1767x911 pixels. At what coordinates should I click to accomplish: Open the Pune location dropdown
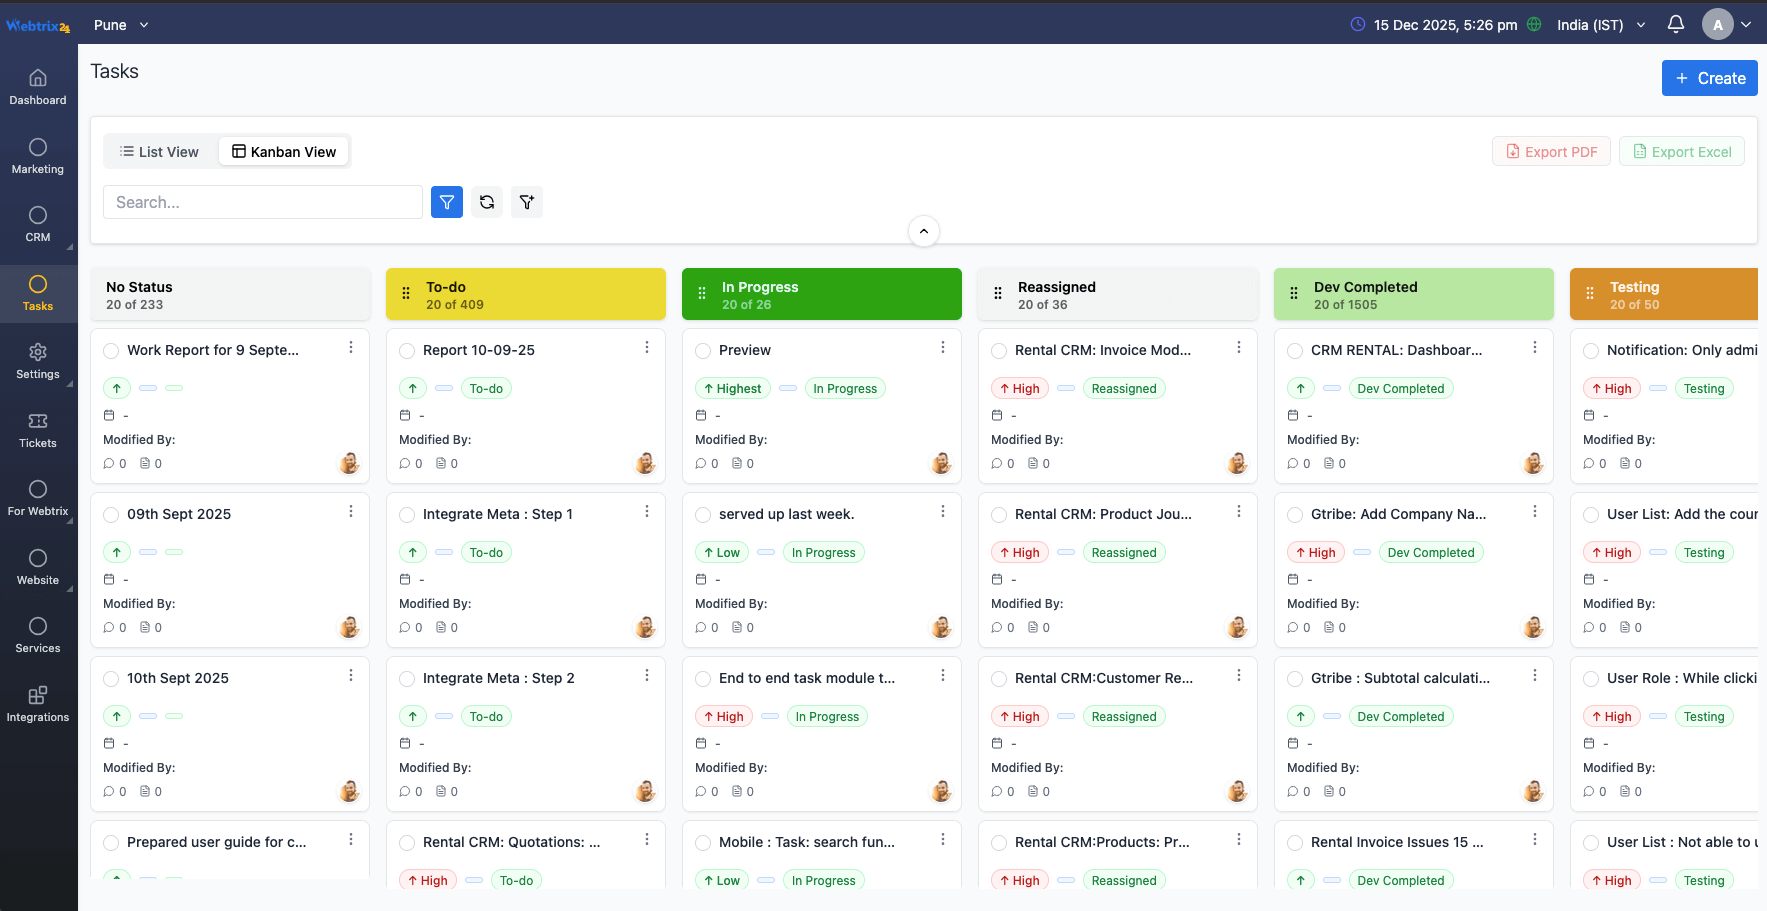121,25
